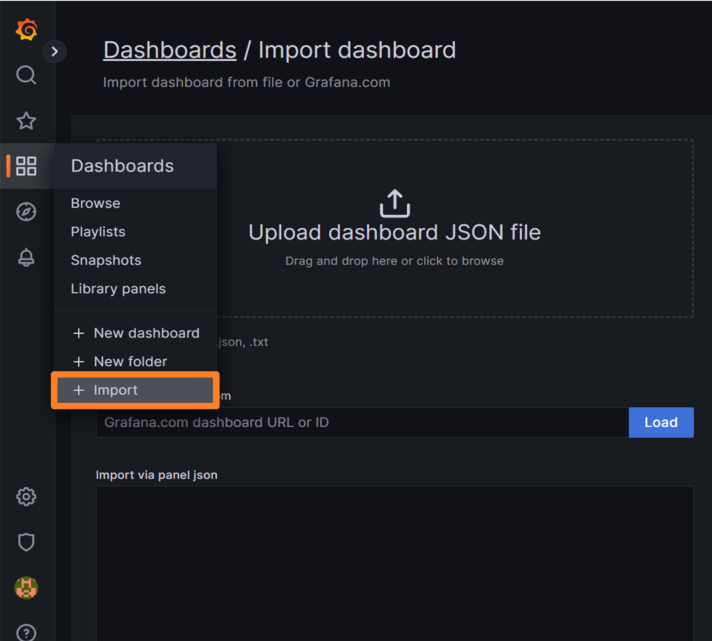Open the Configuration gear icon
Screen dimensions: 712x641
coord(26,497)
